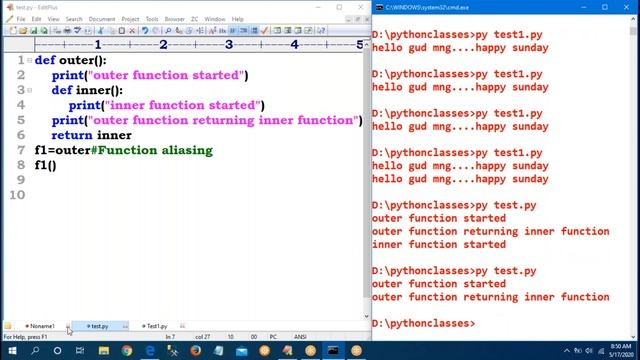Click the 'col 27' status bar entry
640x360 pixels.
pos(202,337)
